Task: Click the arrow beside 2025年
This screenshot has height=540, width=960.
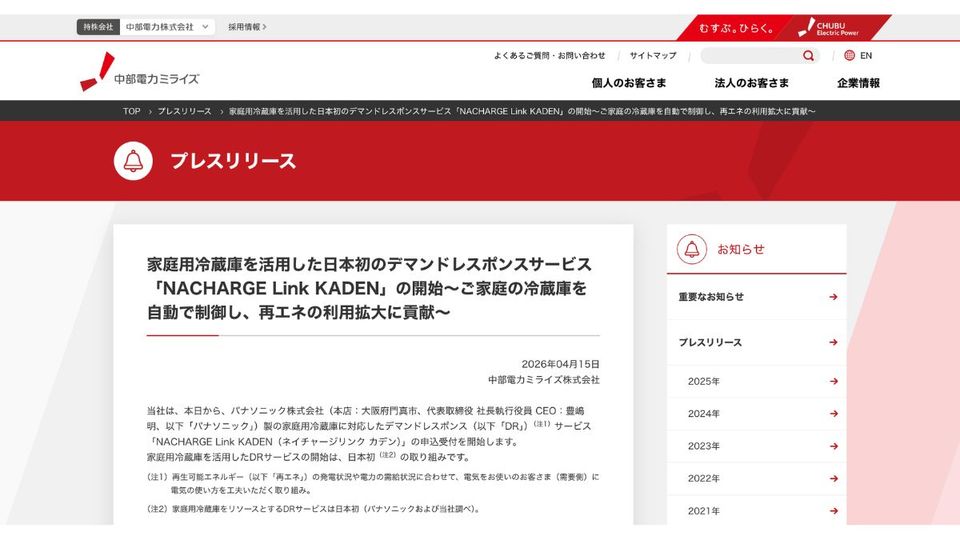Action: (833, 382)
